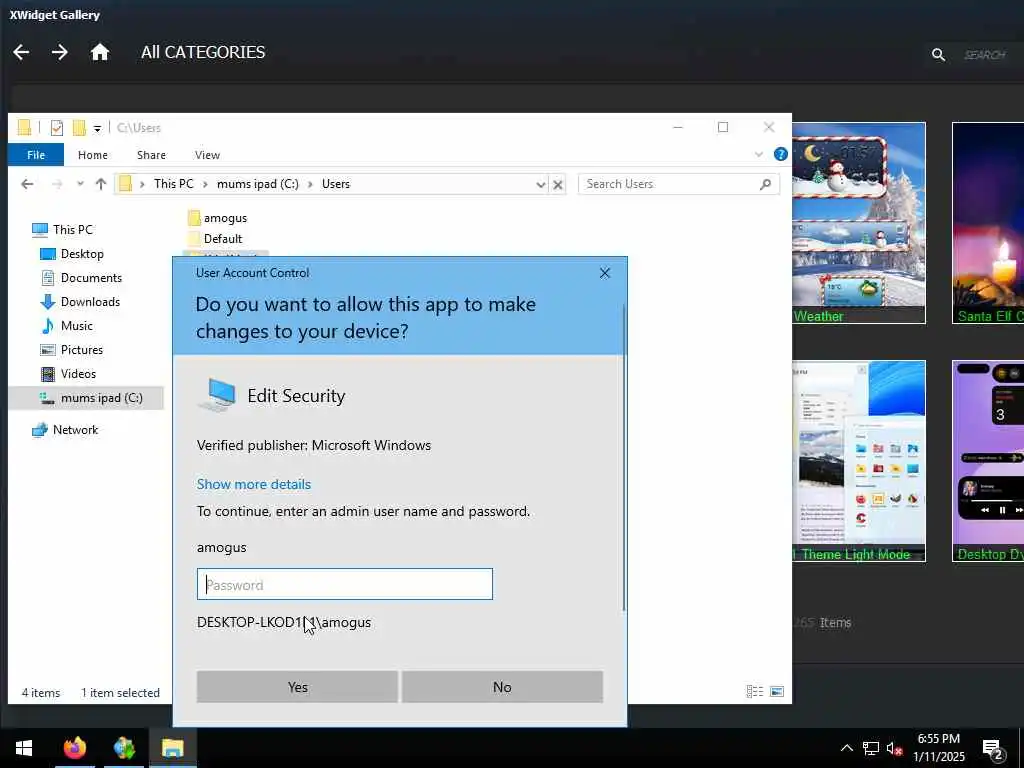Select Downloads in navigation pane

[x=90, y=302]
